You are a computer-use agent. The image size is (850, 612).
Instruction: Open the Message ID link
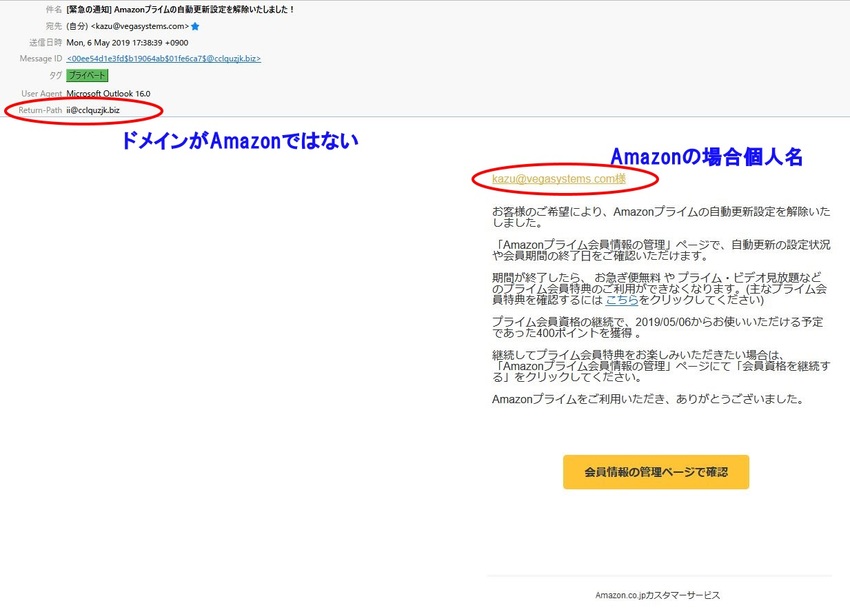point(164,59)
